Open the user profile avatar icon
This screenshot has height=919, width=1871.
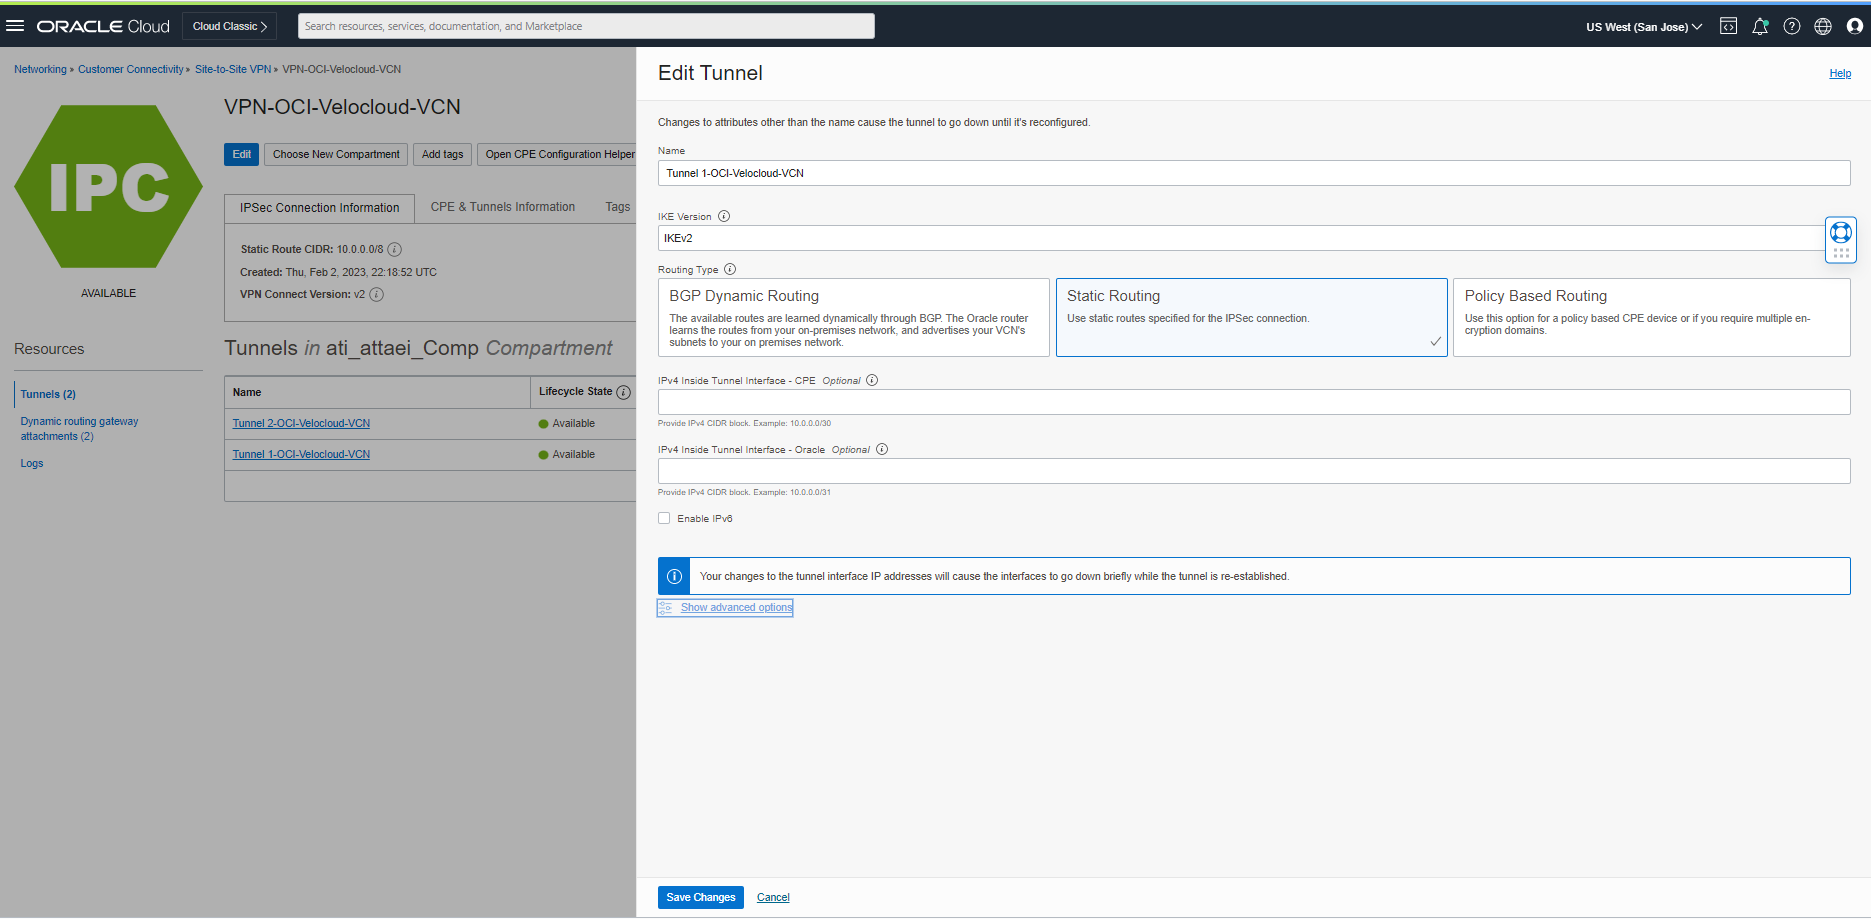(1855, 27)
